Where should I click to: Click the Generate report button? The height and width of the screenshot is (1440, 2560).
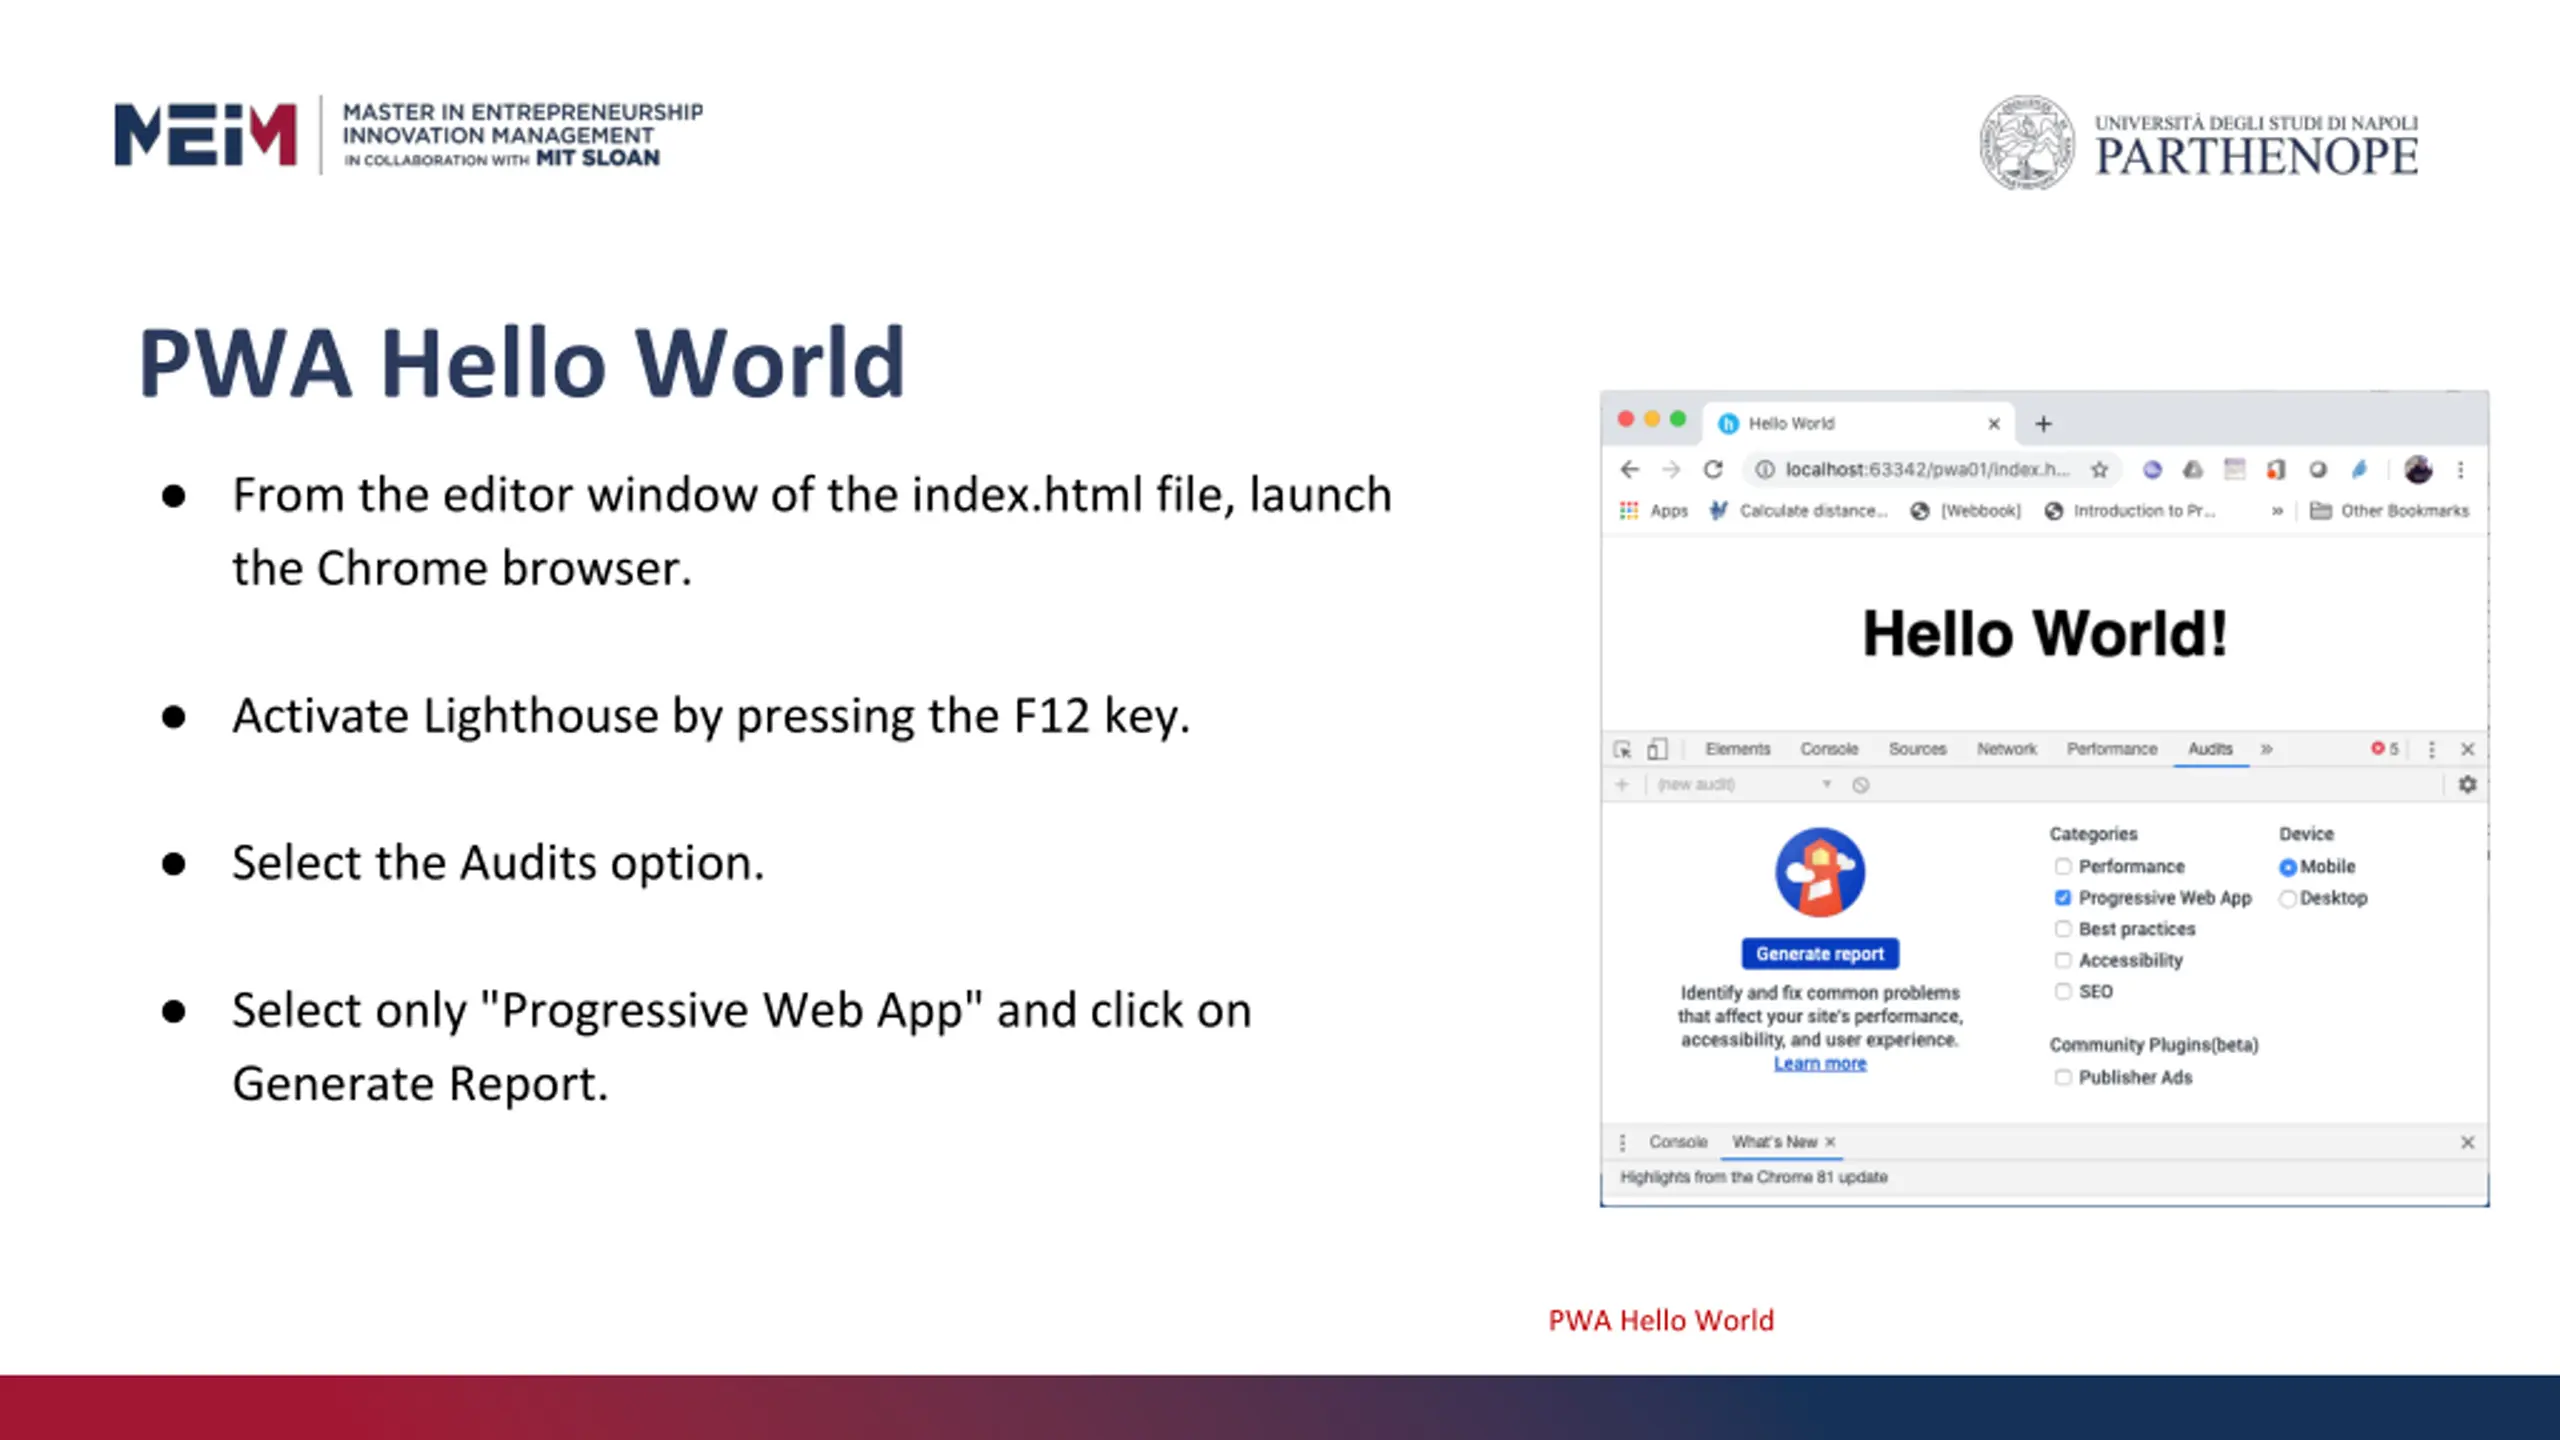pyautogui.click(x=1820, y=954)
